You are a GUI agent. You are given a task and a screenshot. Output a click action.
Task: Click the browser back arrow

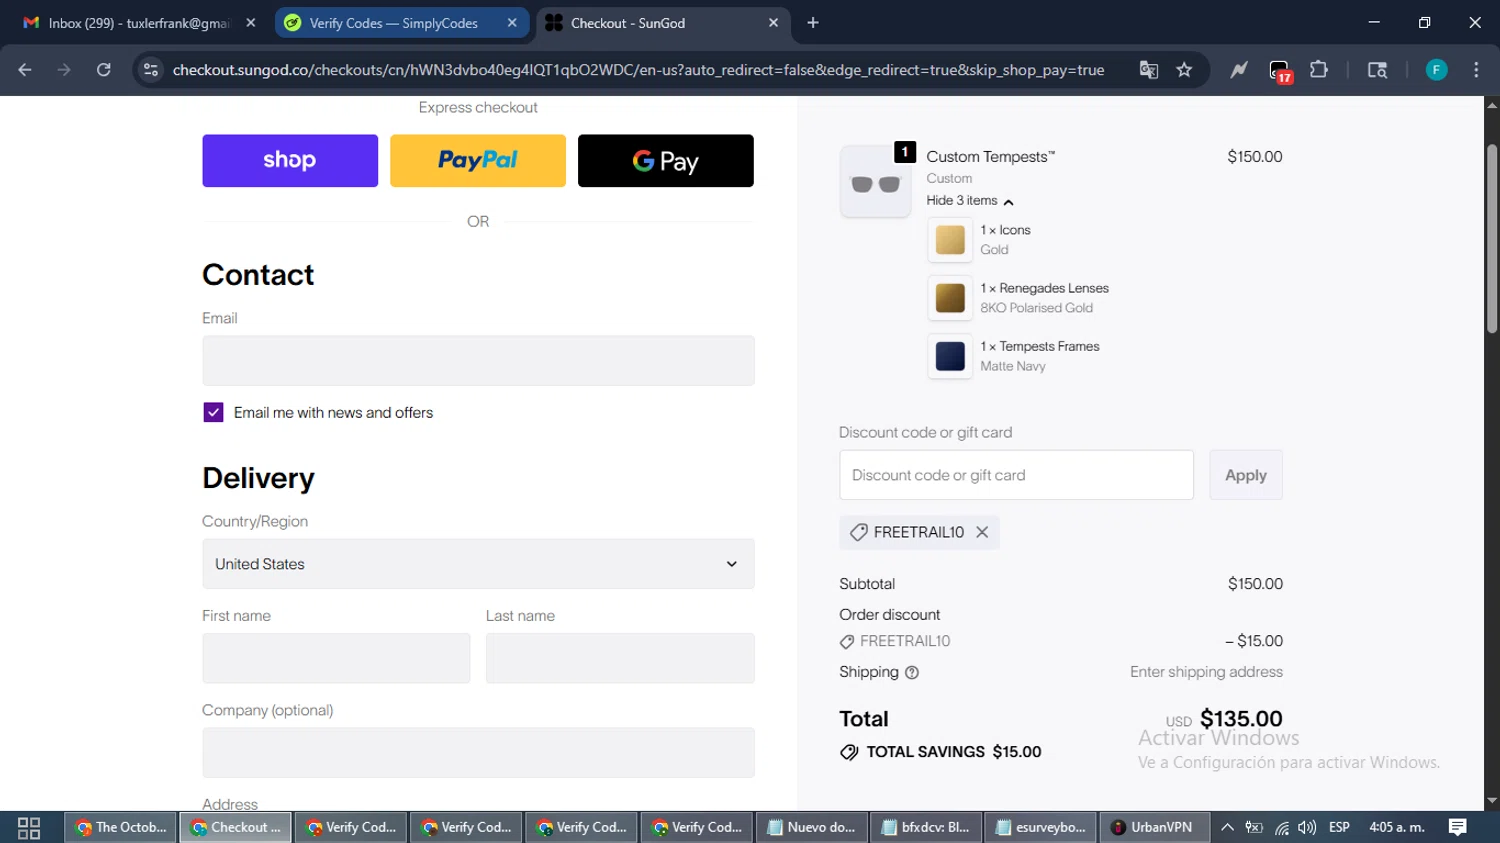pos(25,70)
